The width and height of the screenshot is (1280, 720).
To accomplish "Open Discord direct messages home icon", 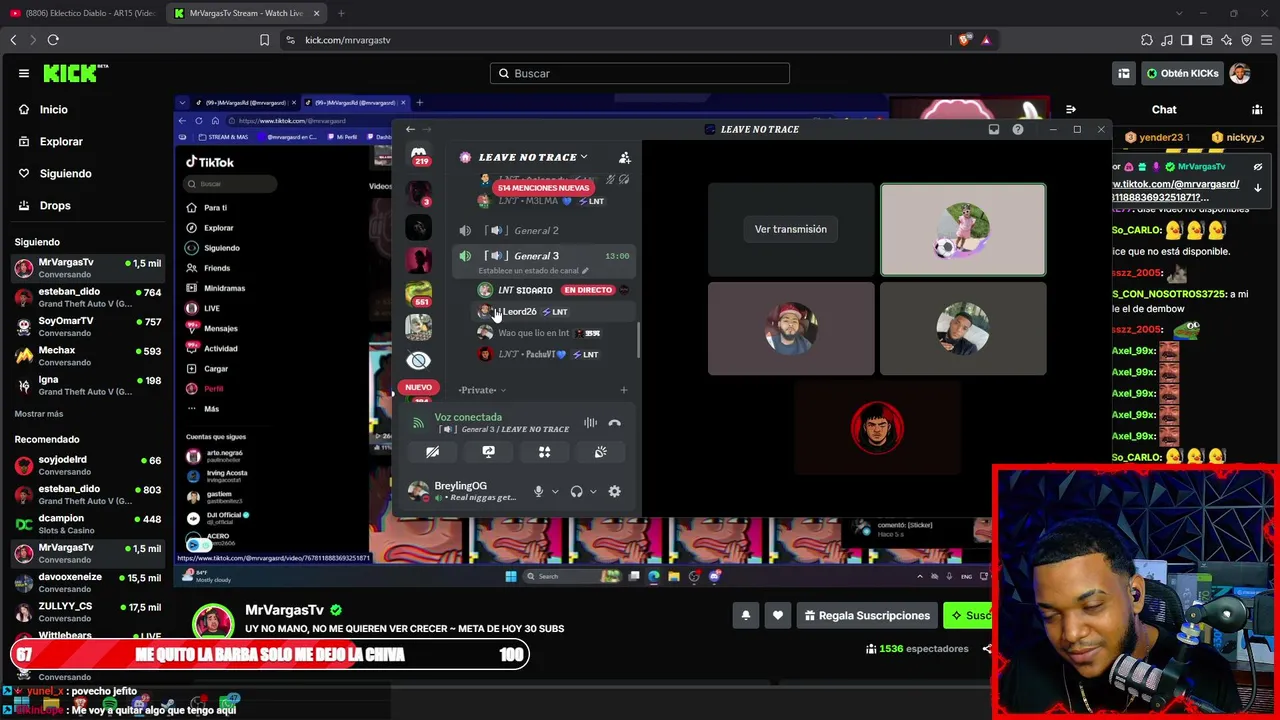I will (x=419, y=156).
